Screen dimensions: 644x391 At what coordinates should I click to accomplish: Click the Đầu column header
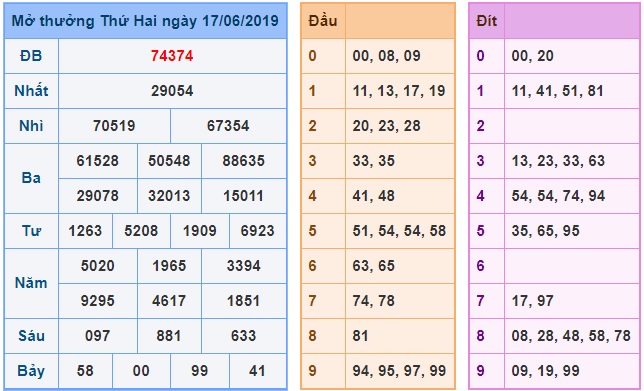323,21
